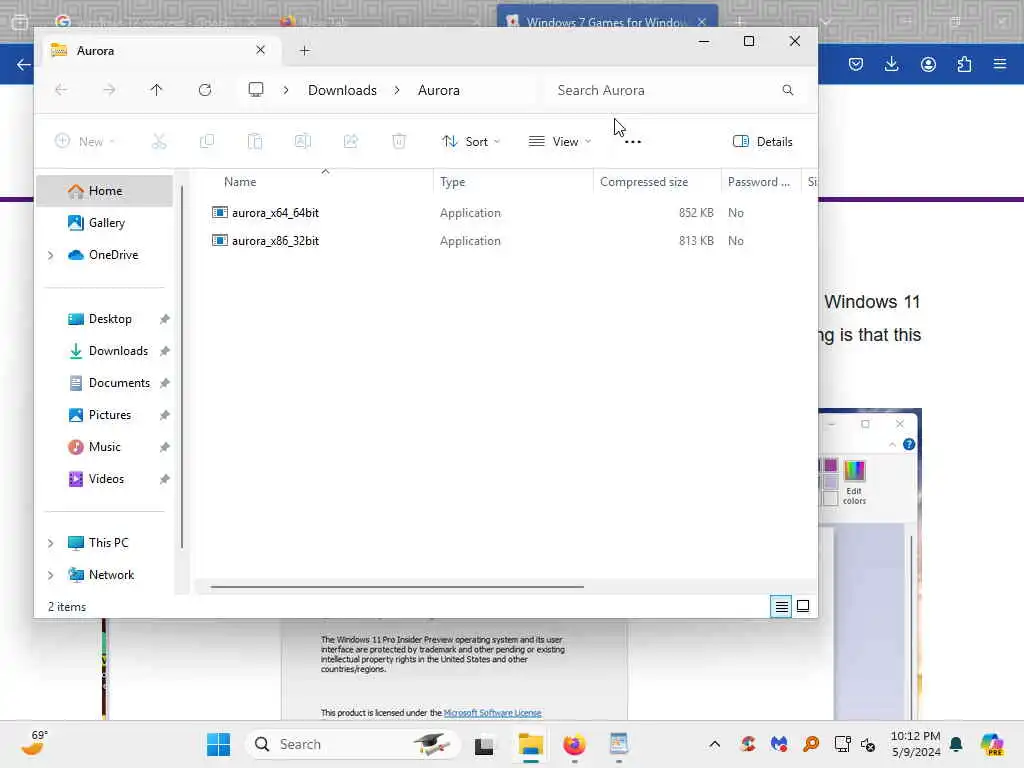Open the See more three-dots menu
The image size is (1024, 768).
pyautogui.click(x=633, y=142)
